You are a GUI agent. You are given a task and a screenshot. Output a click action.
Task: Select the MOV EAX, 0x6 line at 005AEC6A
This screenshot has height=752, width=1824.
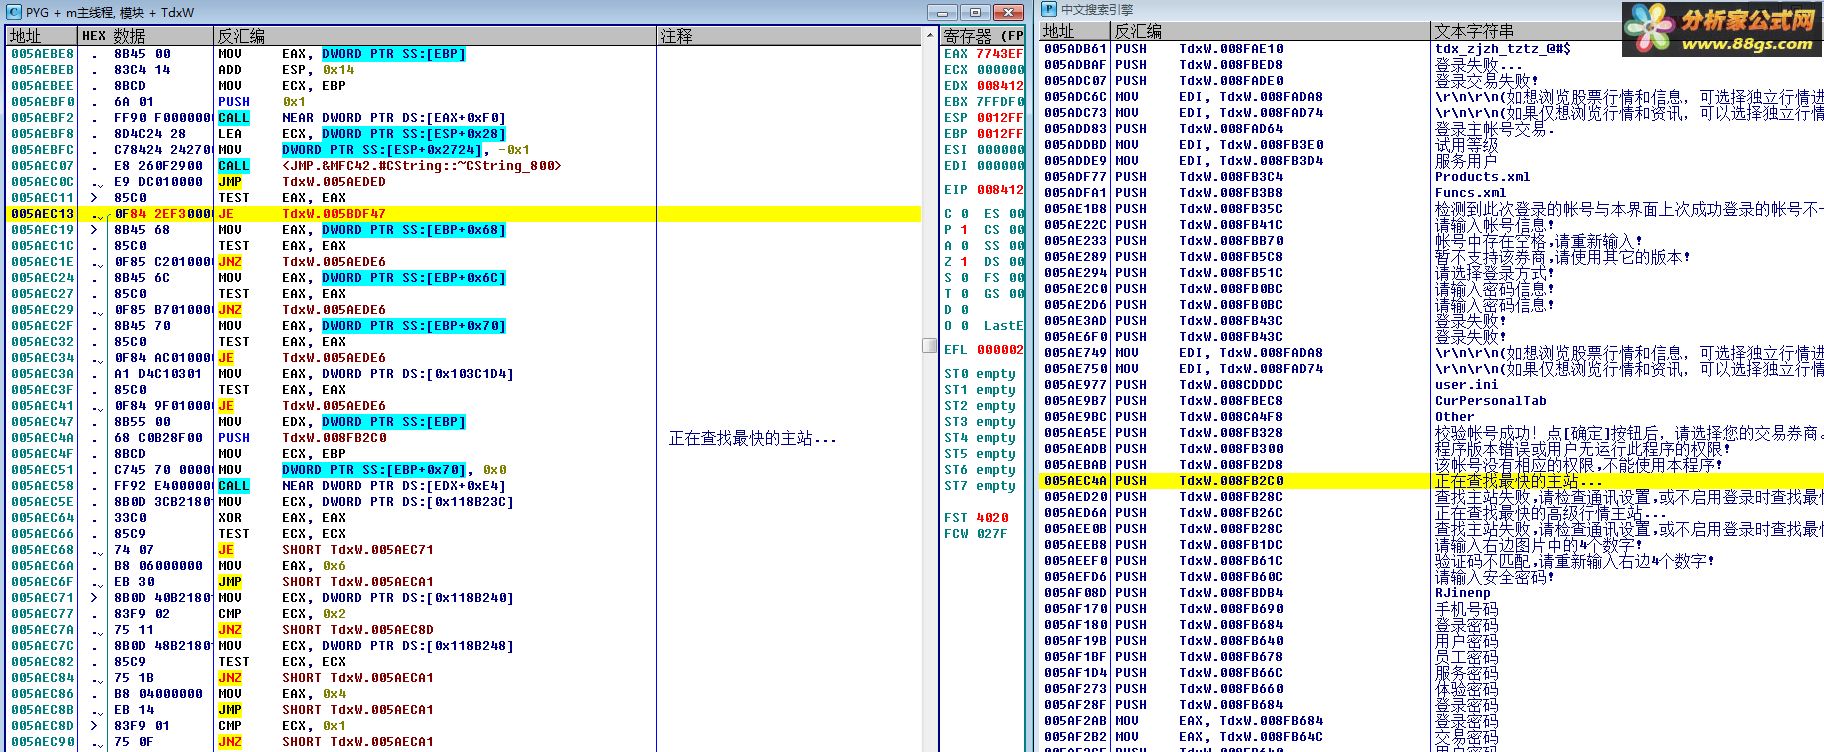coord(464,566)
